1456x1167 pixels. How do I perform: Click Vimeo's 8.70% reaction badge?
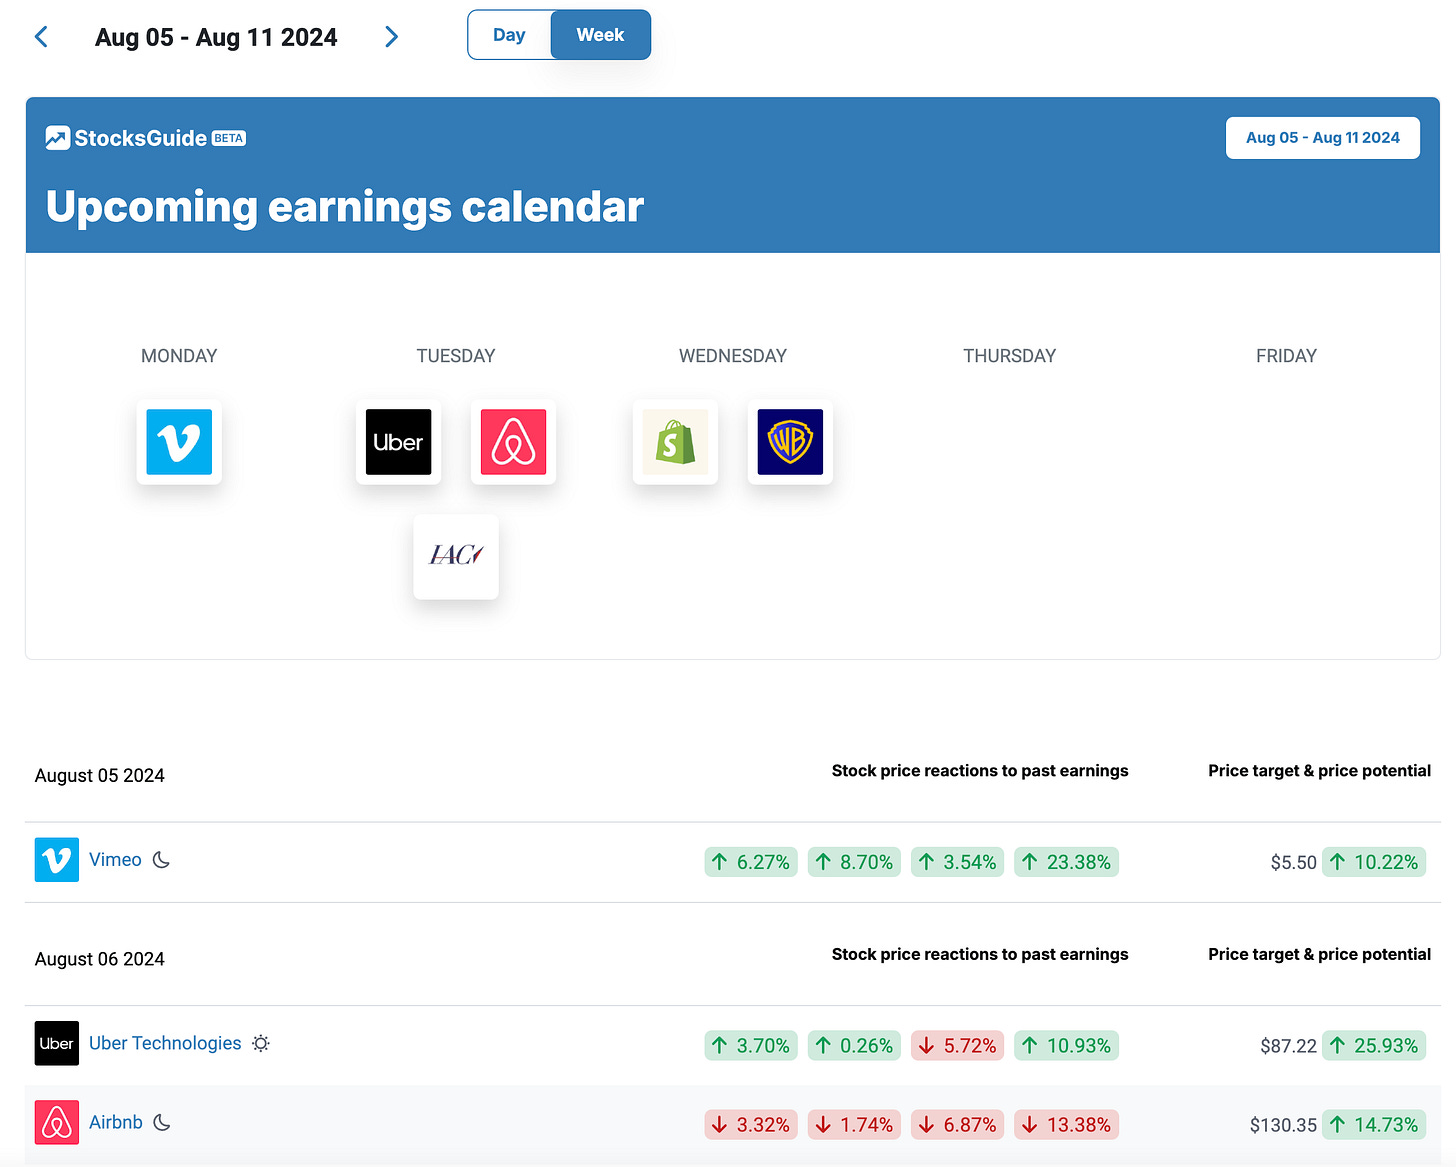[x=854, y=862]
